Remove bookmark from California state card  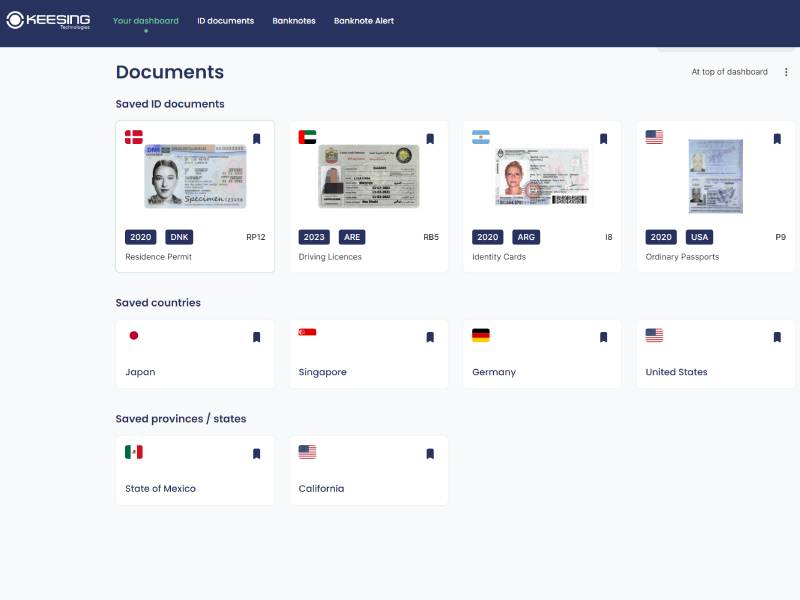430,454
